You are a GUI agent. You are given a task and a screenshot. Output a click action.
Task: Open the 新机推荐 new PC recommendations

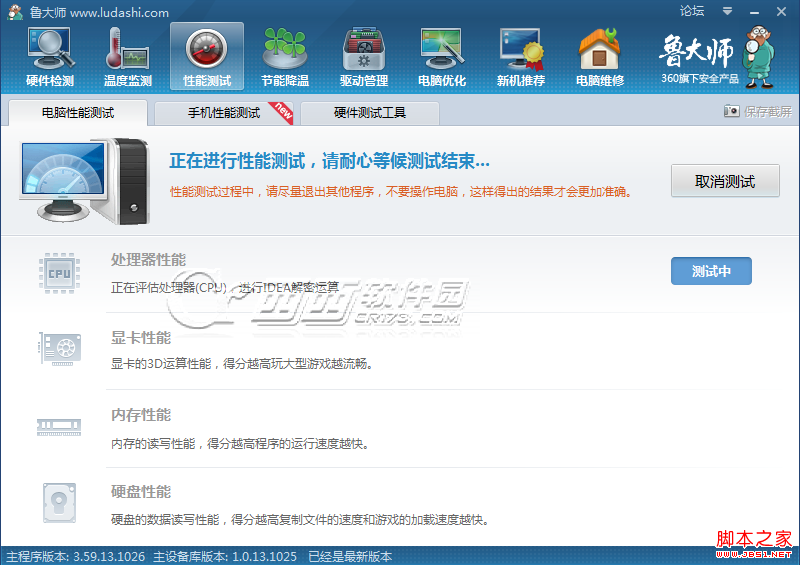[521, 57]
